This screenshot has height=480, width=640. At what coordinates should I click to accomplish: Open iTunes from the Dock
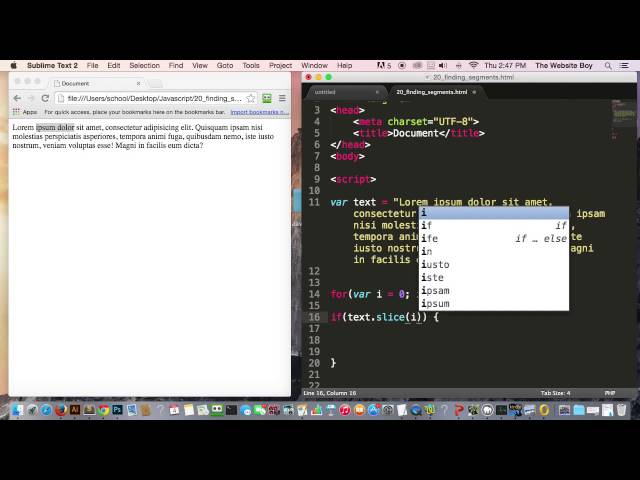click(345, 410)
